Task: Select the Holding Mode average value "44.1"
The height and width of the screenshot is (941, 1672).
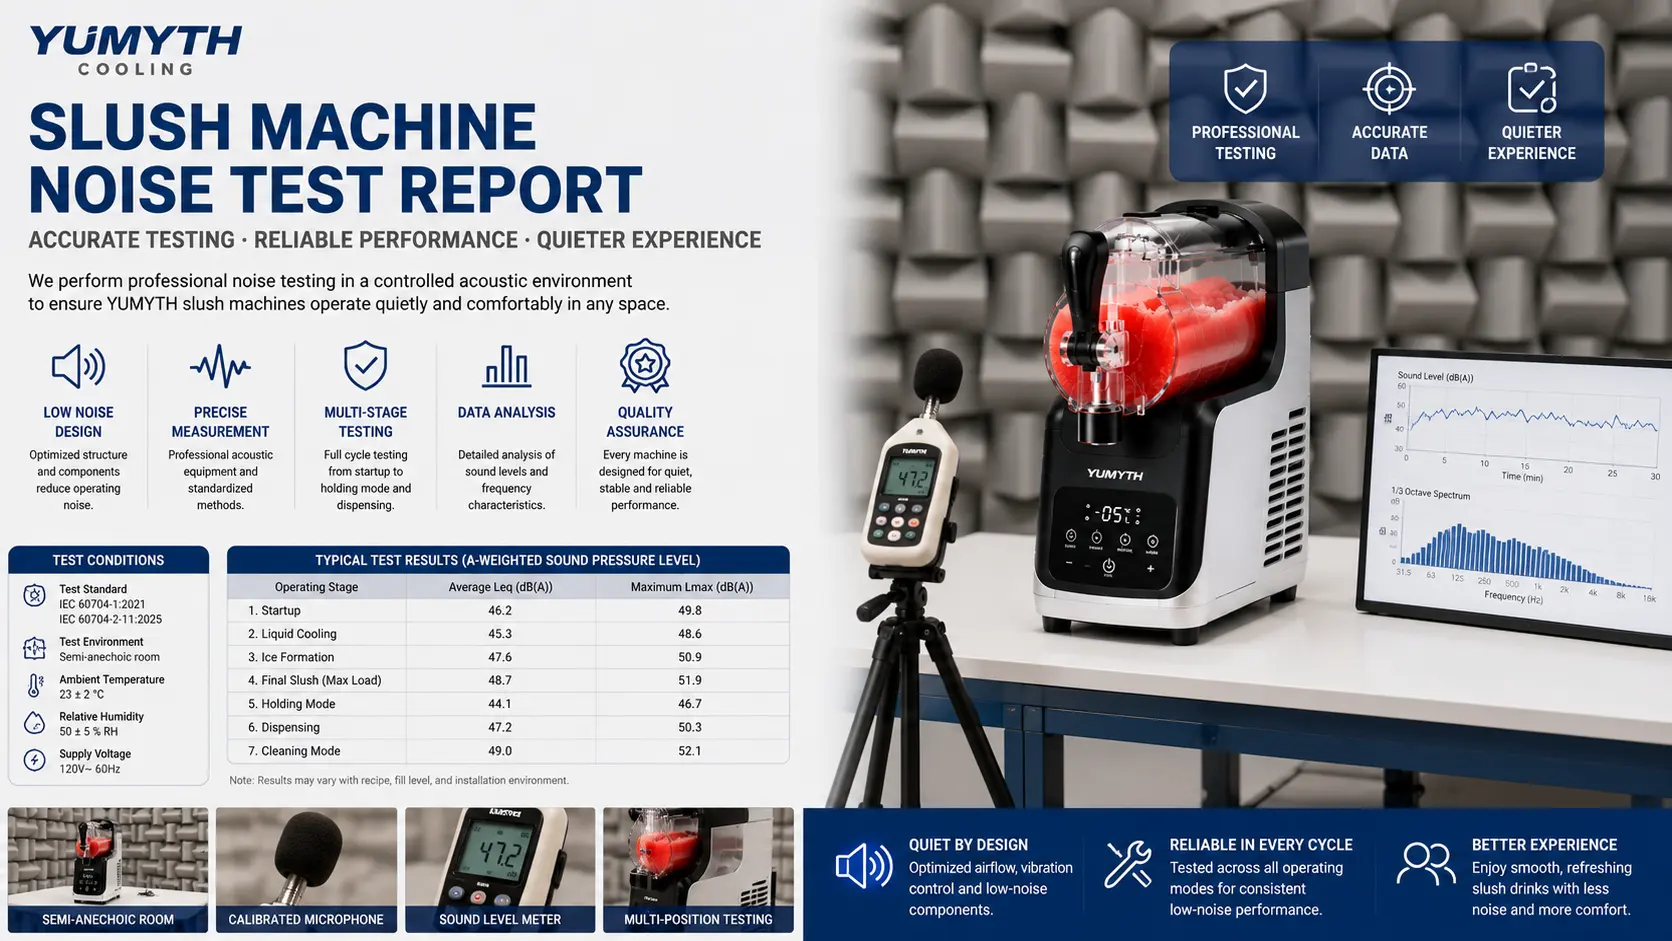Action: (x=500, y=704)
